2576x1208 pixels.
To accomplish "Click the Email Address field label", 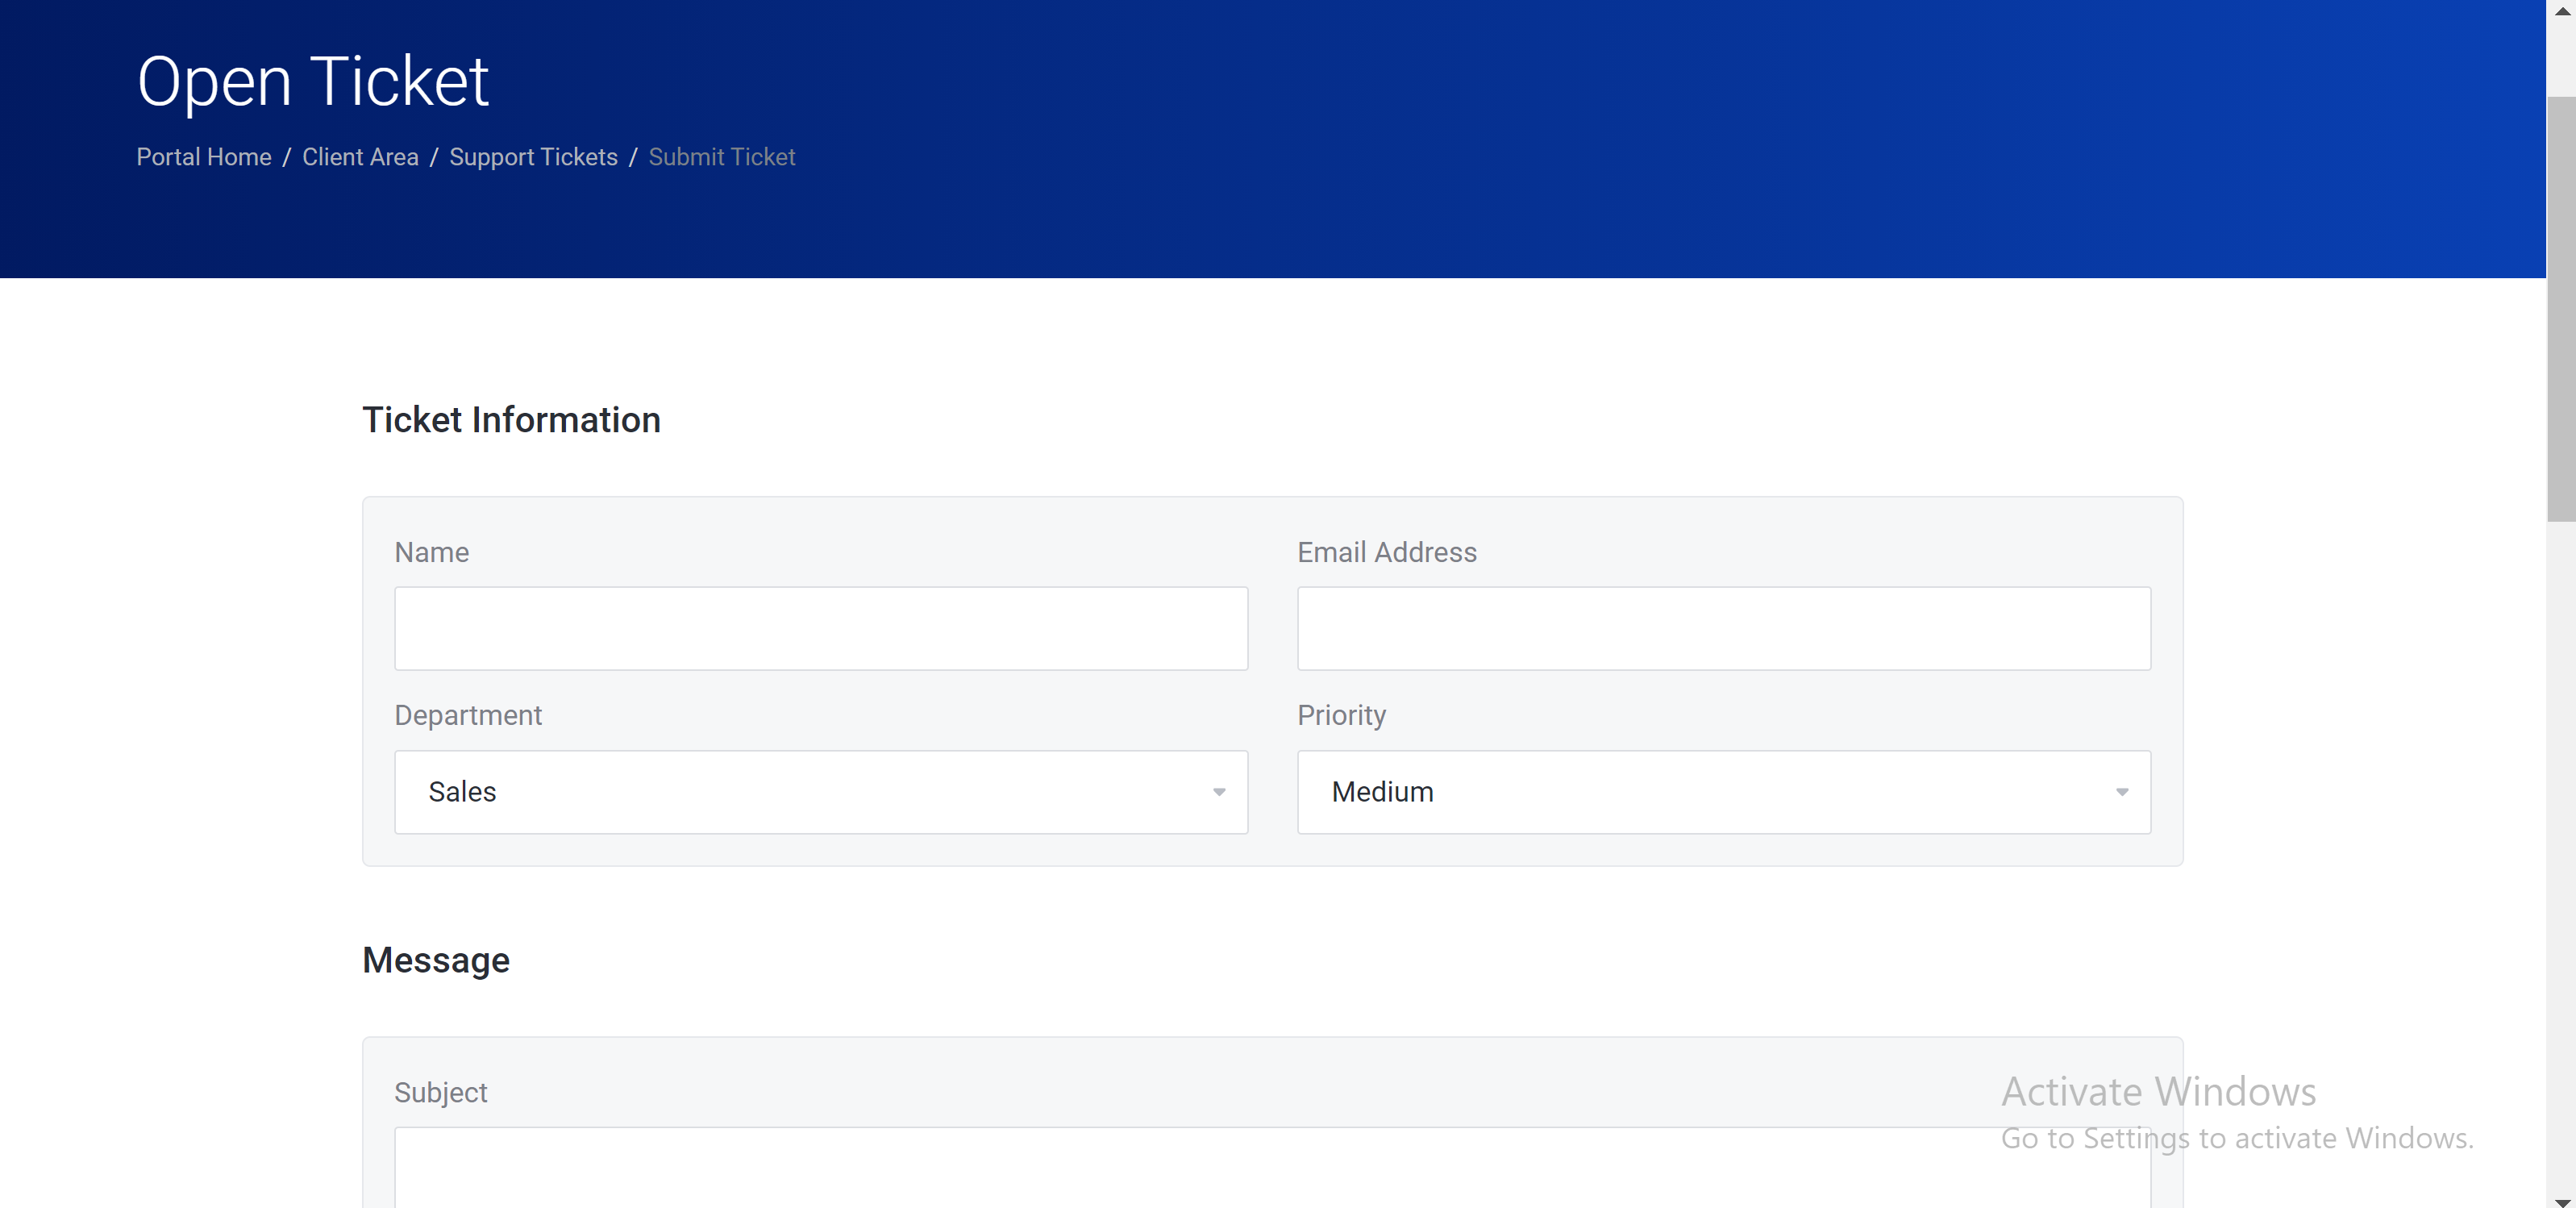I will click(1387, 552).
